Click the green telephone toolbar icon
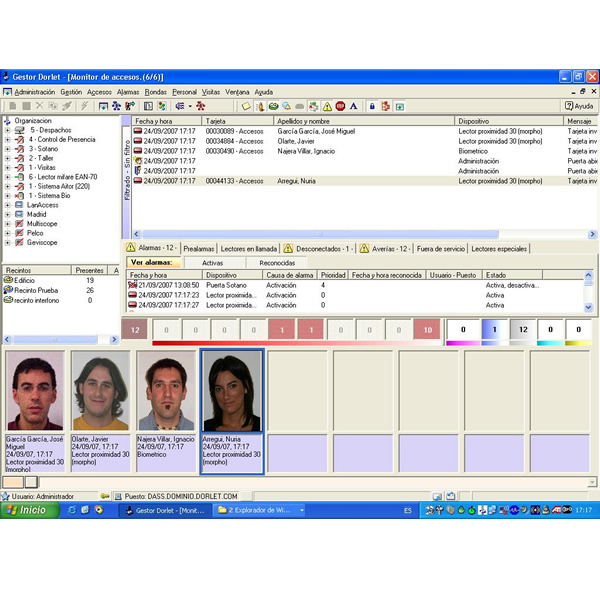The width and height of the screenshot is (600, 600). pyautogui.click(x=273, y=106)
